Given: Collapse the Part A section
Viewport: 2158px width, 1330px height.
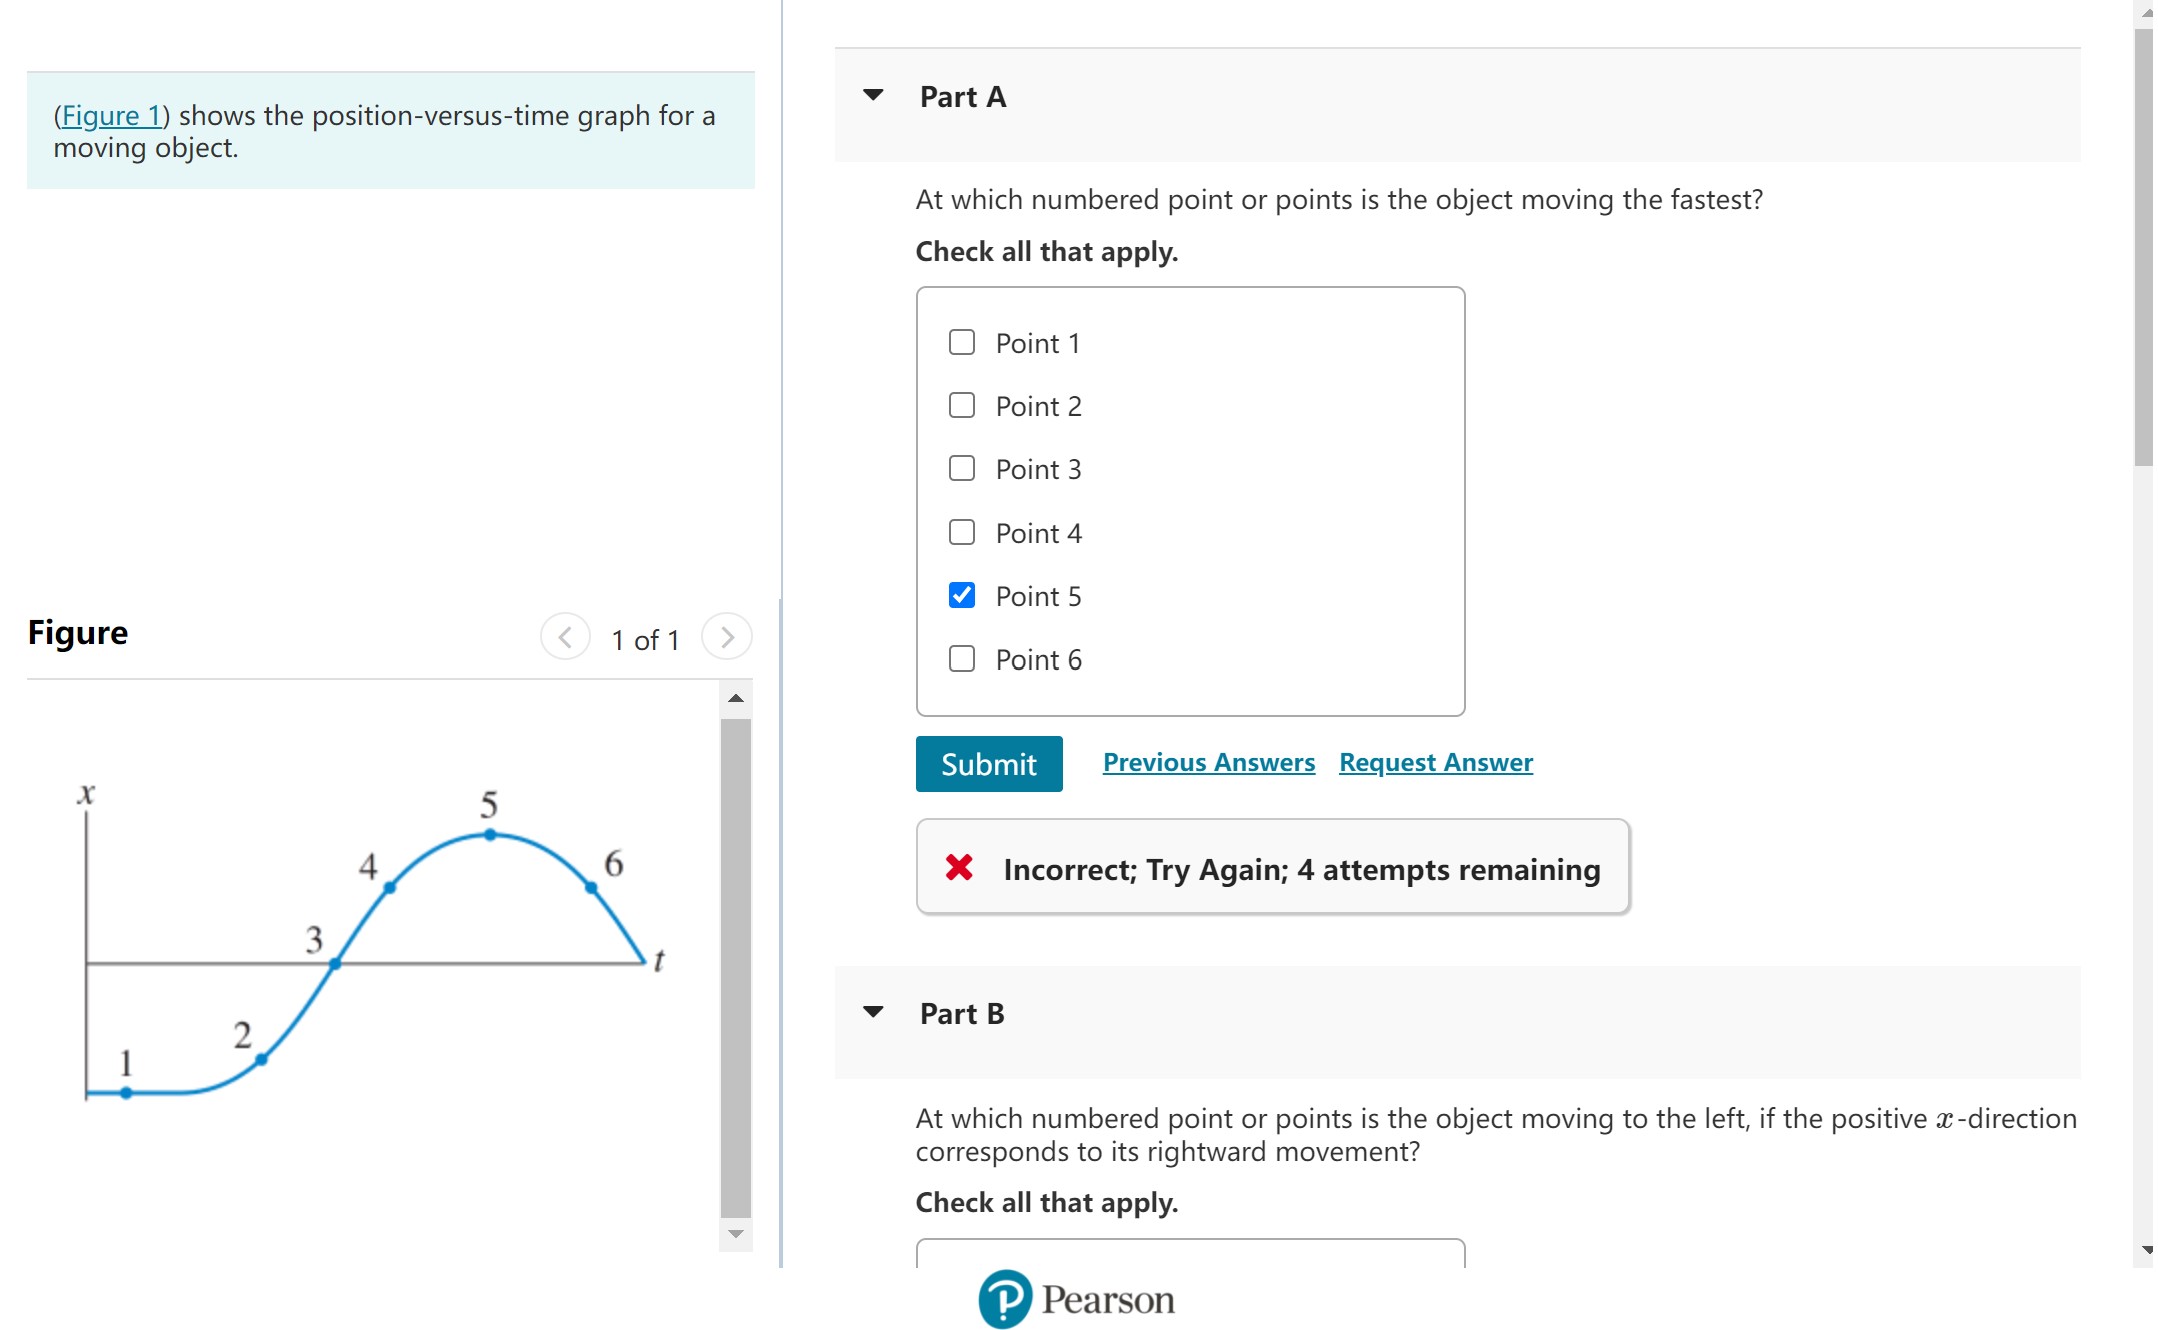Looking at the screenshot, I should click(873, 96).
